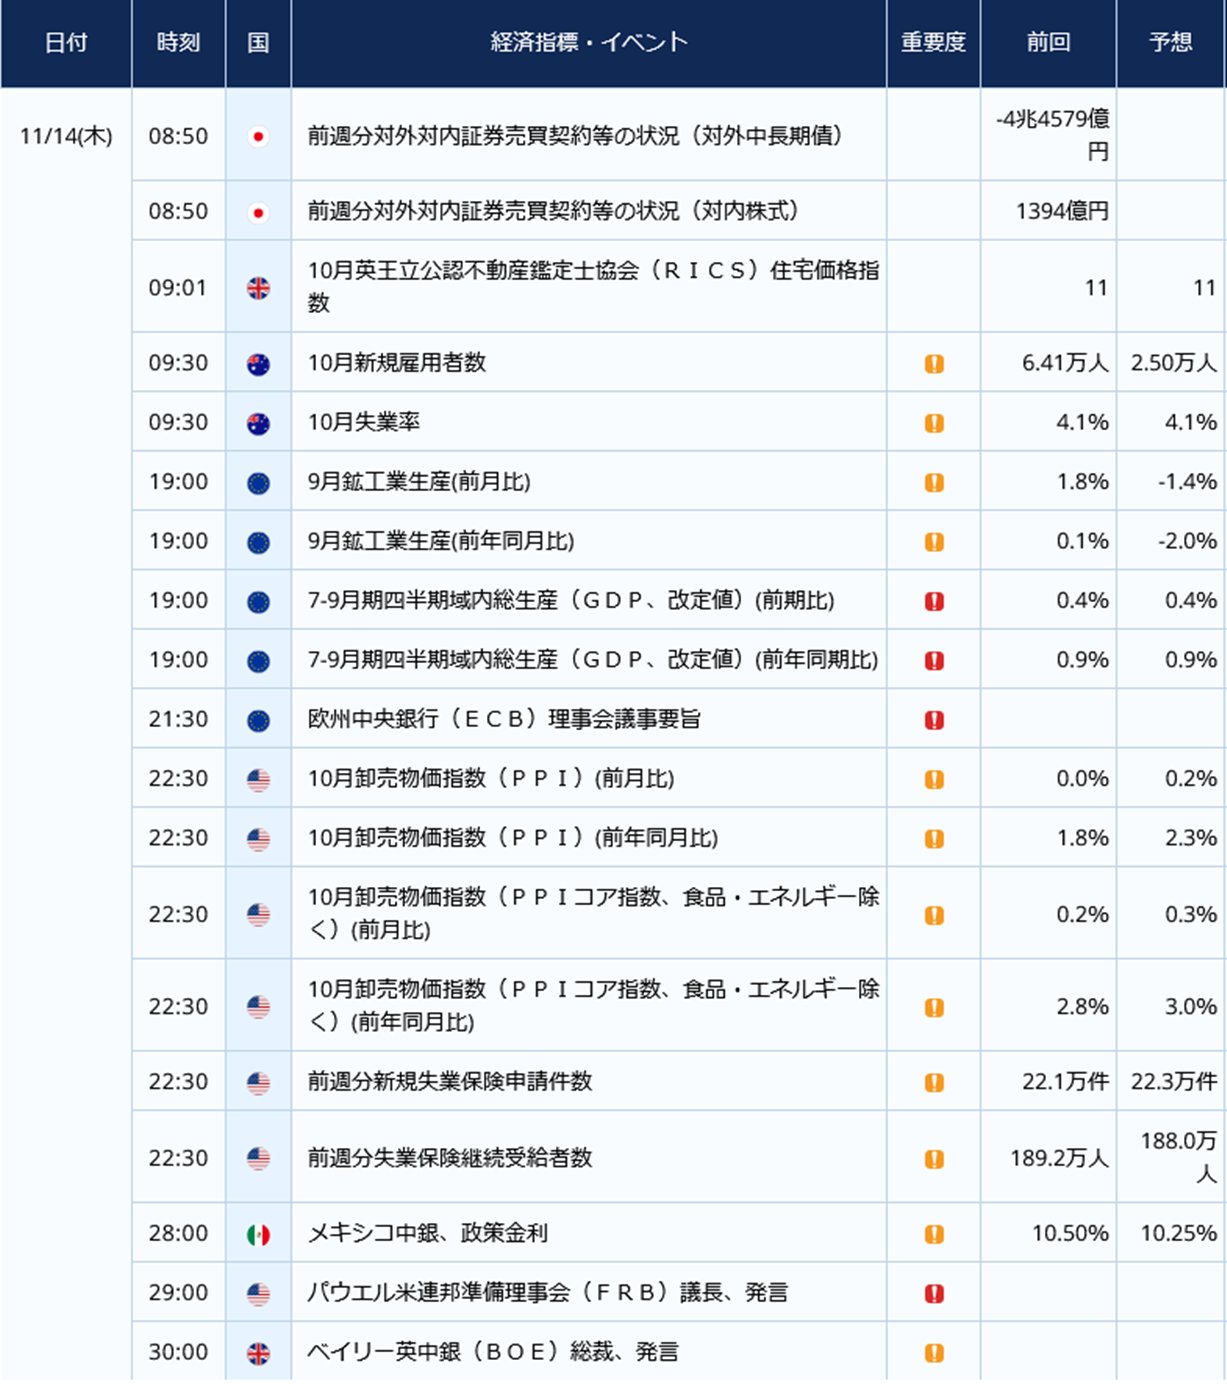Select event 前週分失業保険継続受給者数
Image resolution: width=1227 pixels, height=1384 pixels.
[450, 1157]
